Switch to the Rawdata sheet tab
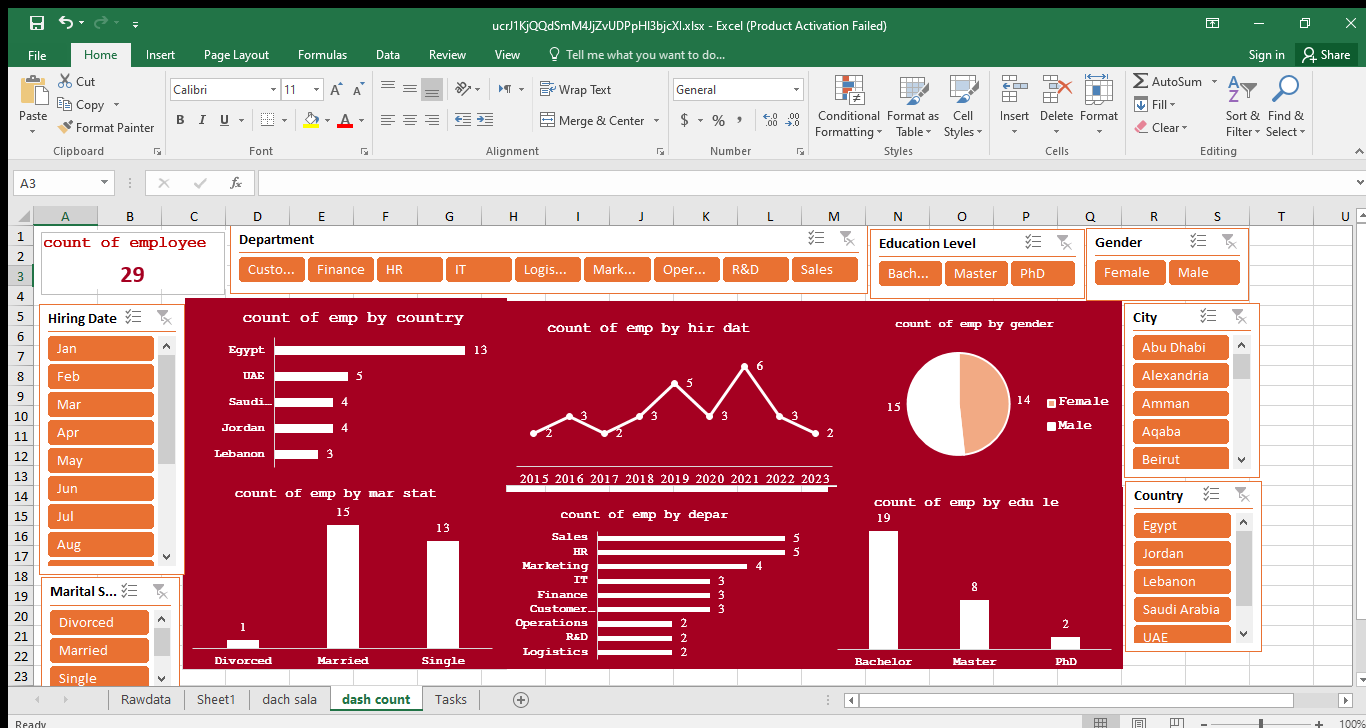The image size is (1366, 728). tap(146, 699)
